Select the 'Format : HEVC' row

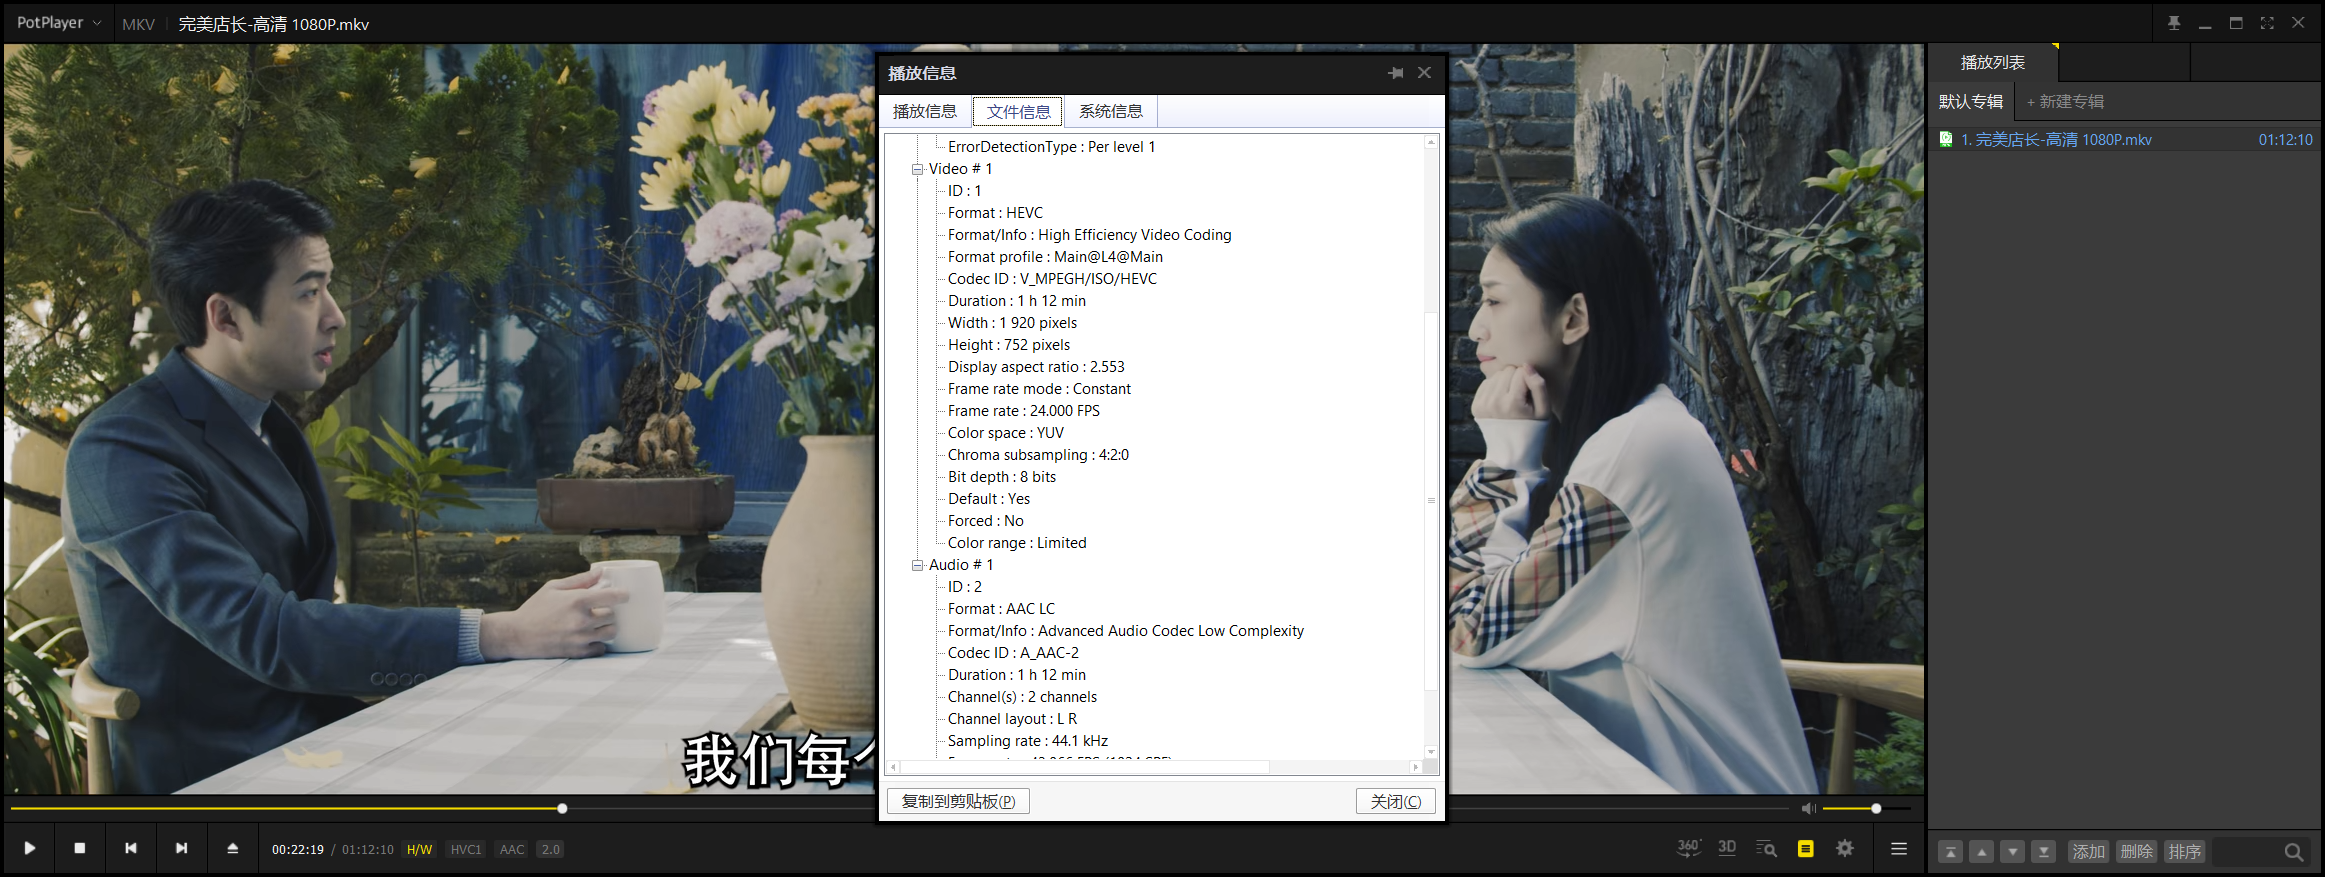tap(995, 213)
